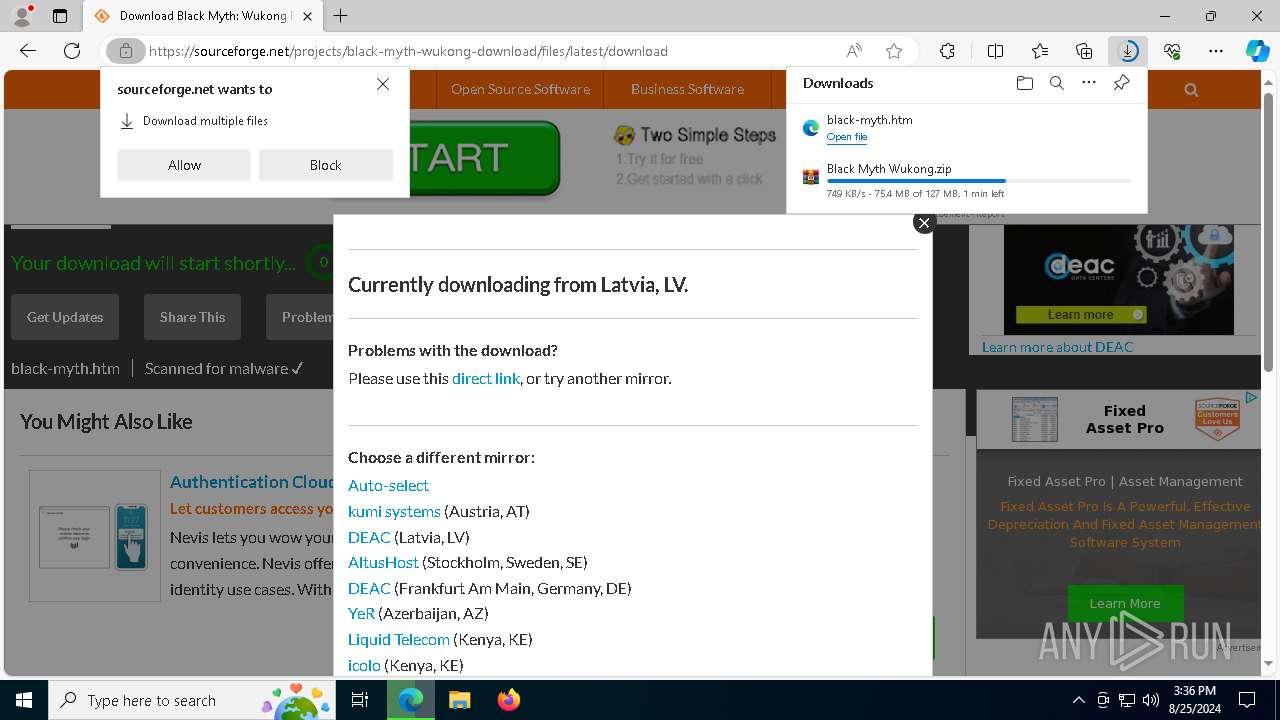Open Browser essentials heart icon
The image size is (1280, 720).
[x=1172, y=51]
